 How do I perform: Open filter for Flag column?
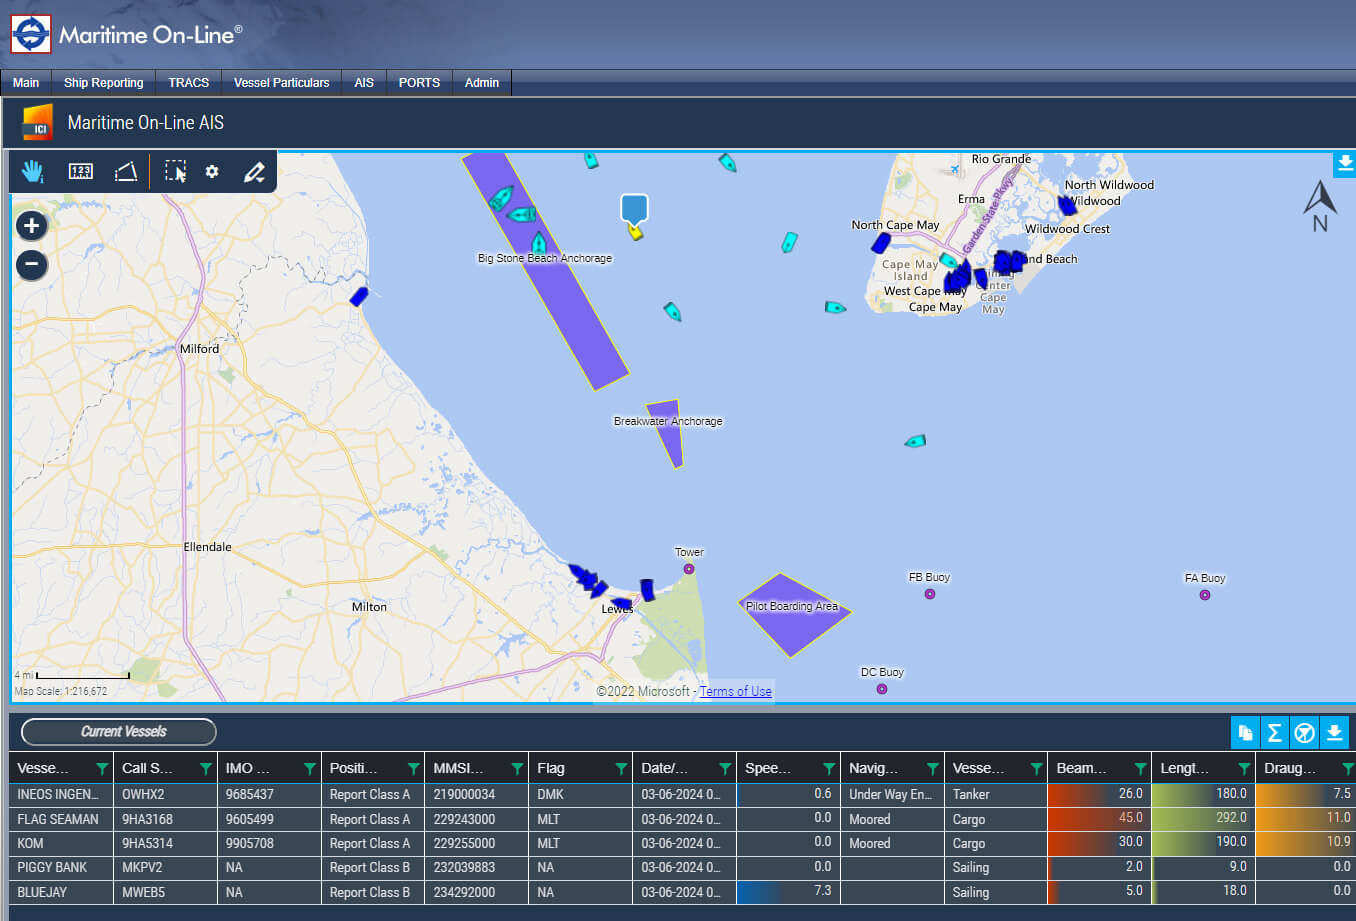coord(622,769)
